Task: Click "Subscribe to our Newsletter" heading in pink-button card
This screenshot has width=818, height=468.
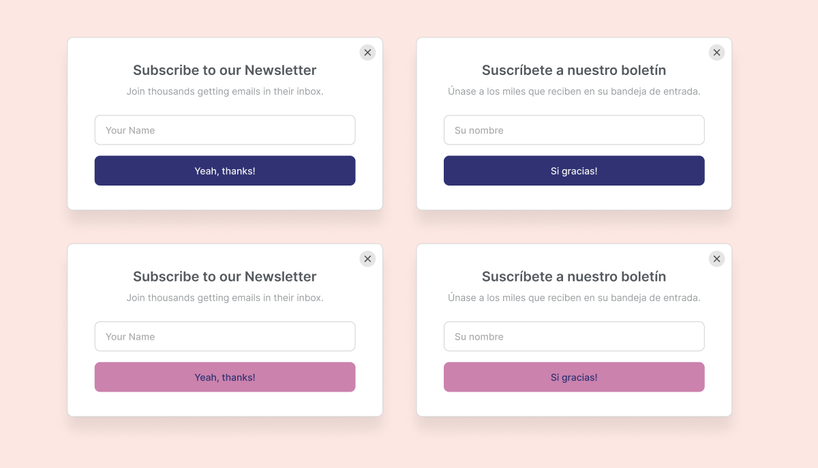Action: pyautogui.click(x=225, y=276)
